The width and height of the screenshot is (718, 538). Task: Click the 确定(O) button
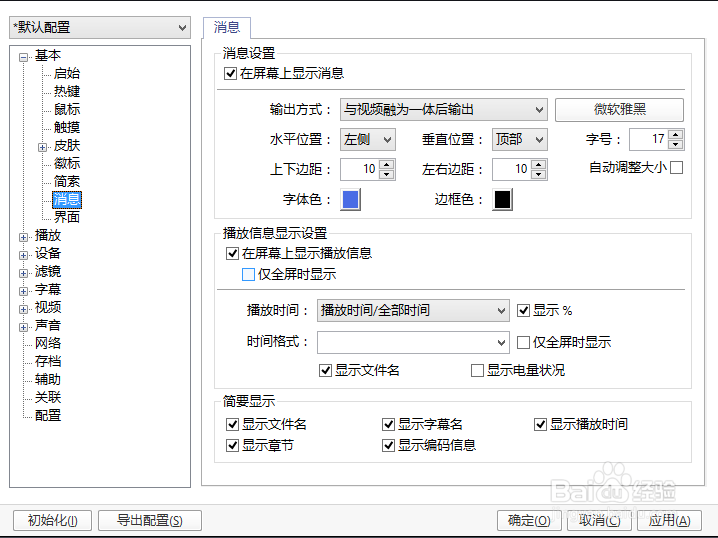point(529,521)
